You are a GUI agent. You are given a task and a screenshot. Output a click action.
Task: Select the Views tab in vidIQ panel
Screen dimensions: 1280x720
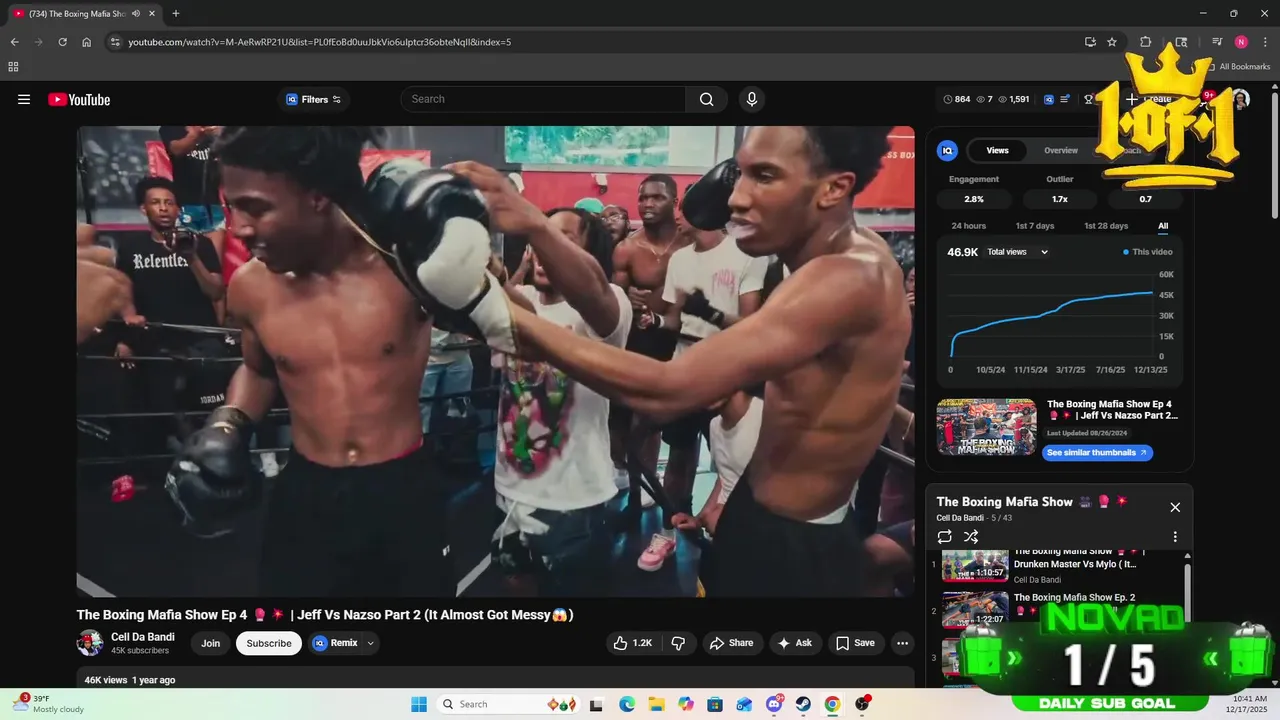(x=998, y=150)
